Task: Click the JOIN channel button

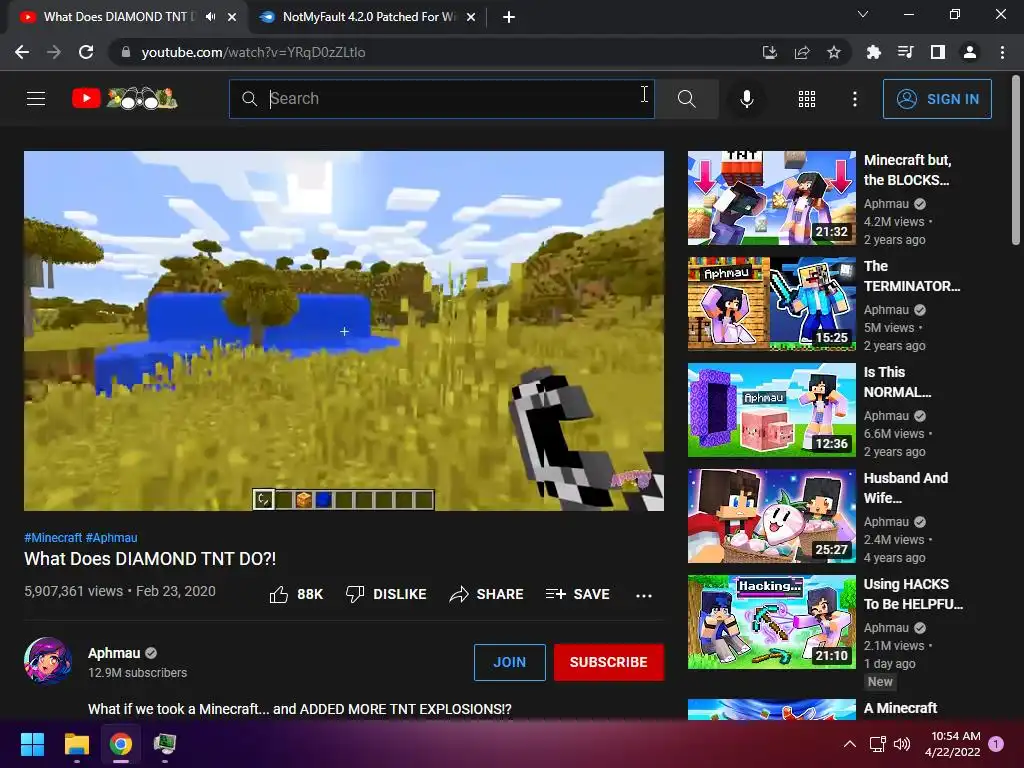Action: pos(509,662)
